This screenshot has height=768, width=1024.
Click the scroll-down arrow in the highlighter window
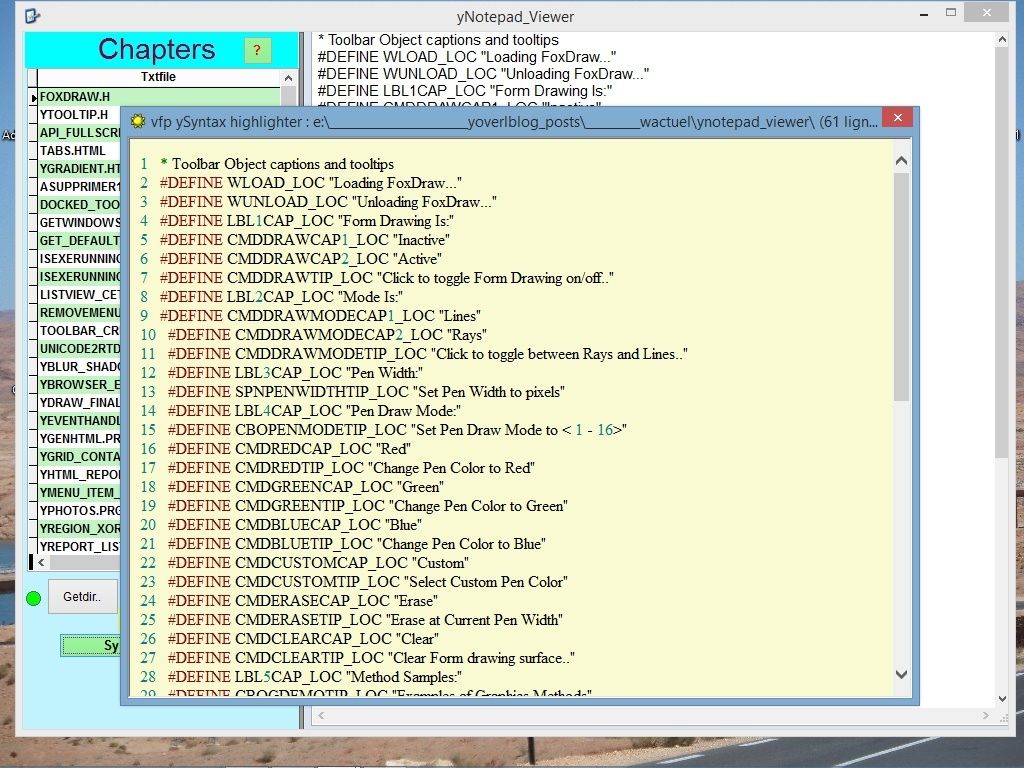click(x=901, y=674)
